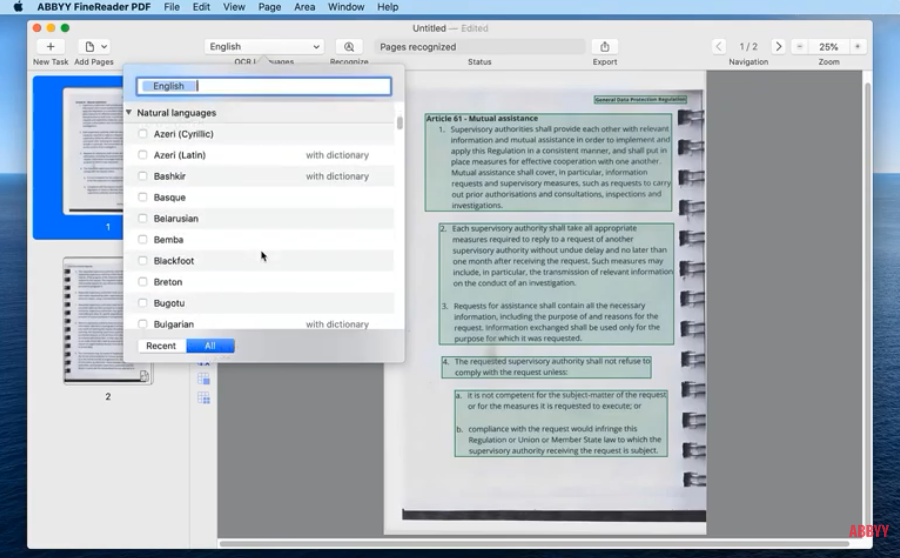Viewport: 900px width, 558px height.
Task: Open the Edit menu
Action: point(201,7)
